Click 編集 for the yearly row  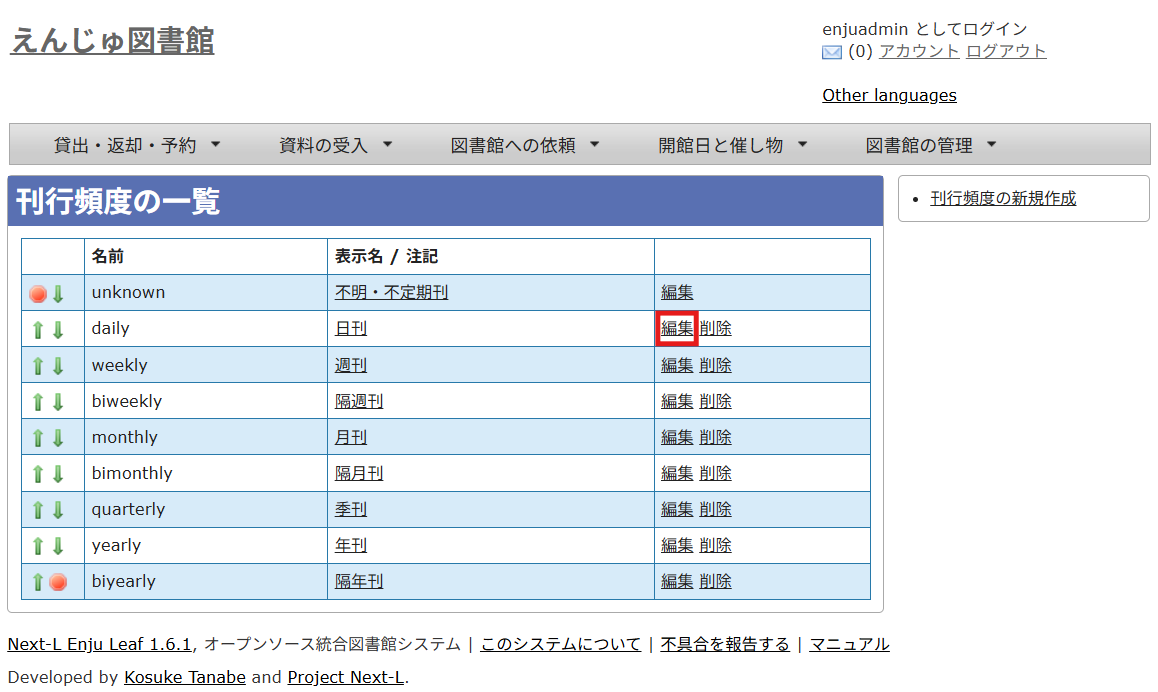click(x=677, y=545)
